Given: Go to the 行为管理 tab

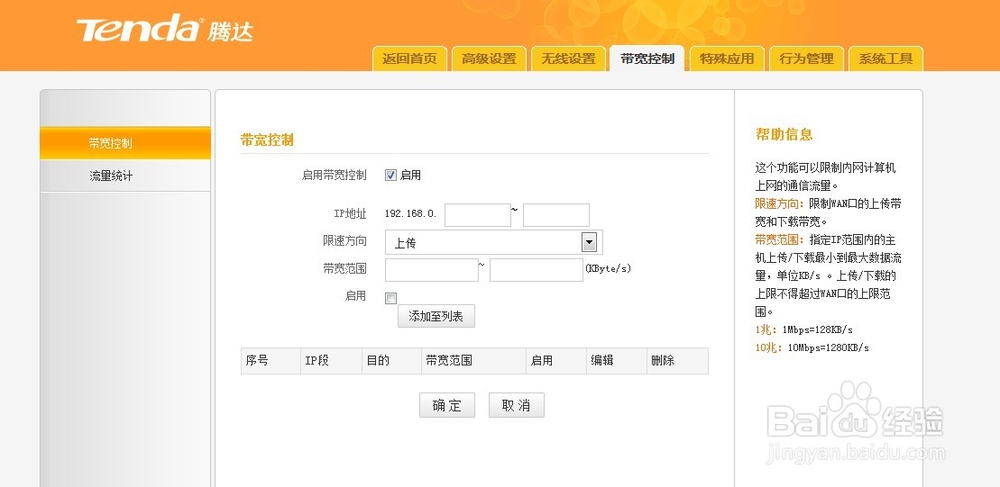Looking at the screenshot, I should click(x=806, y=59).
